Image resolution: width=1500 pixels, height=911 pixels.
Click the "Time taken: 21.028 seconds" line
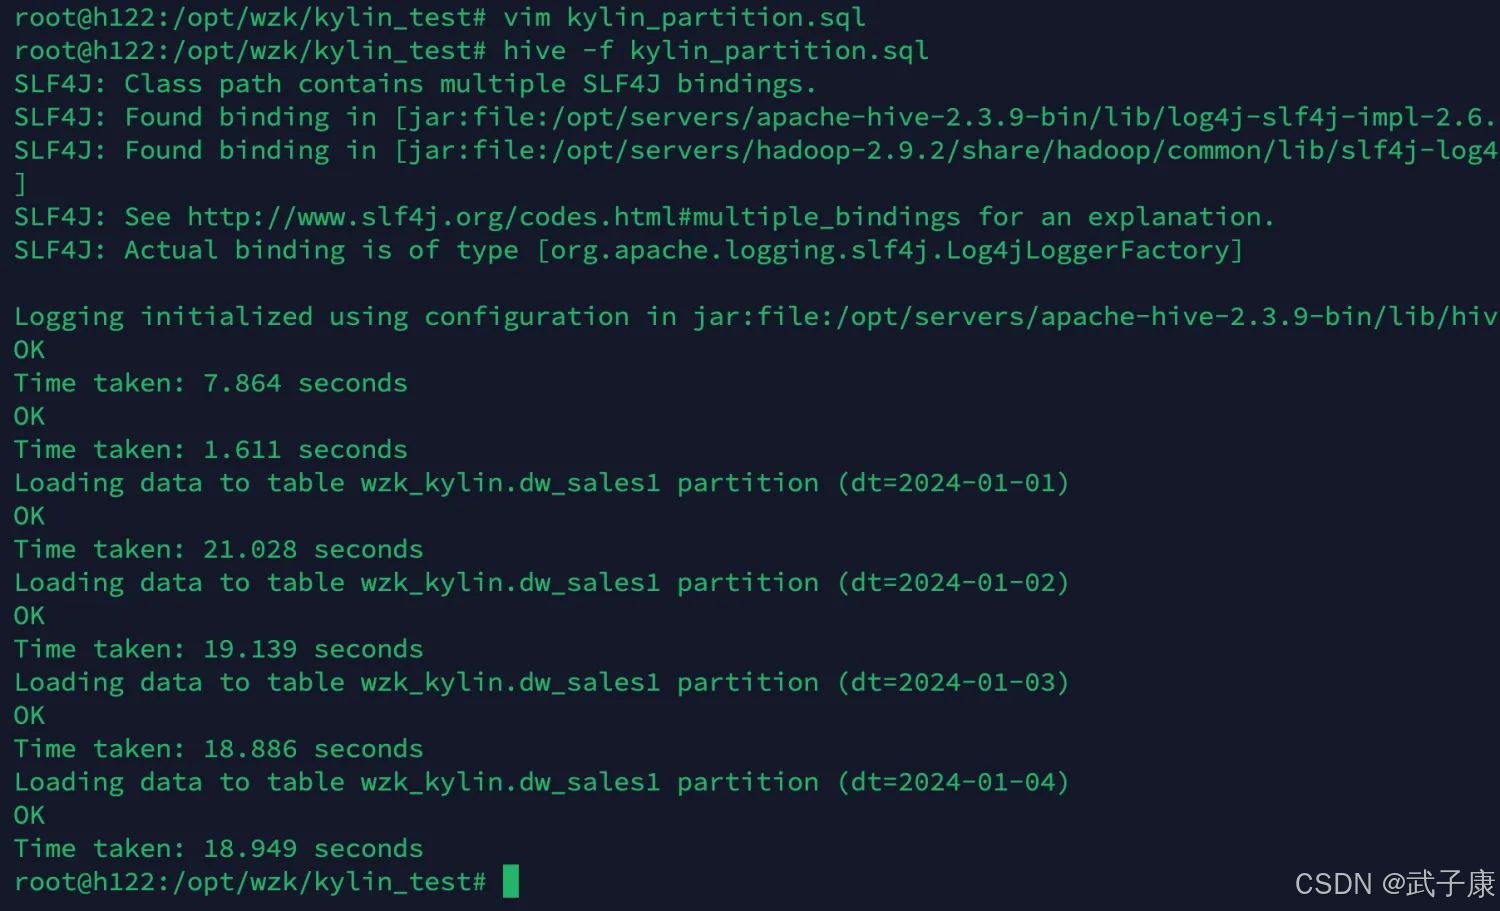(218, 549)
